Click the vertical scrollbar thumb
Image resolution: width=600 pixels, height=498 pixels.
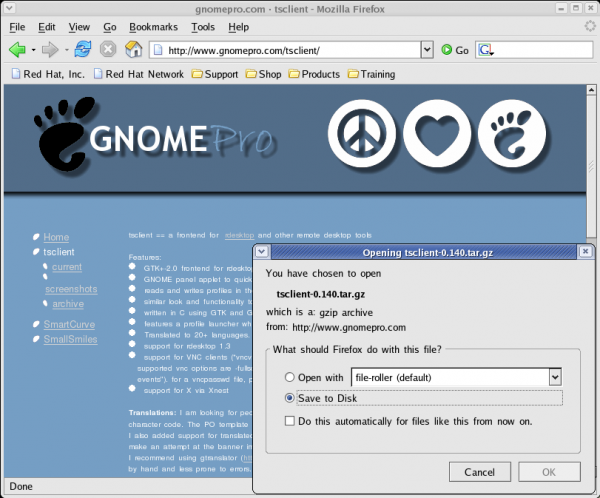[x=591, y=167]
